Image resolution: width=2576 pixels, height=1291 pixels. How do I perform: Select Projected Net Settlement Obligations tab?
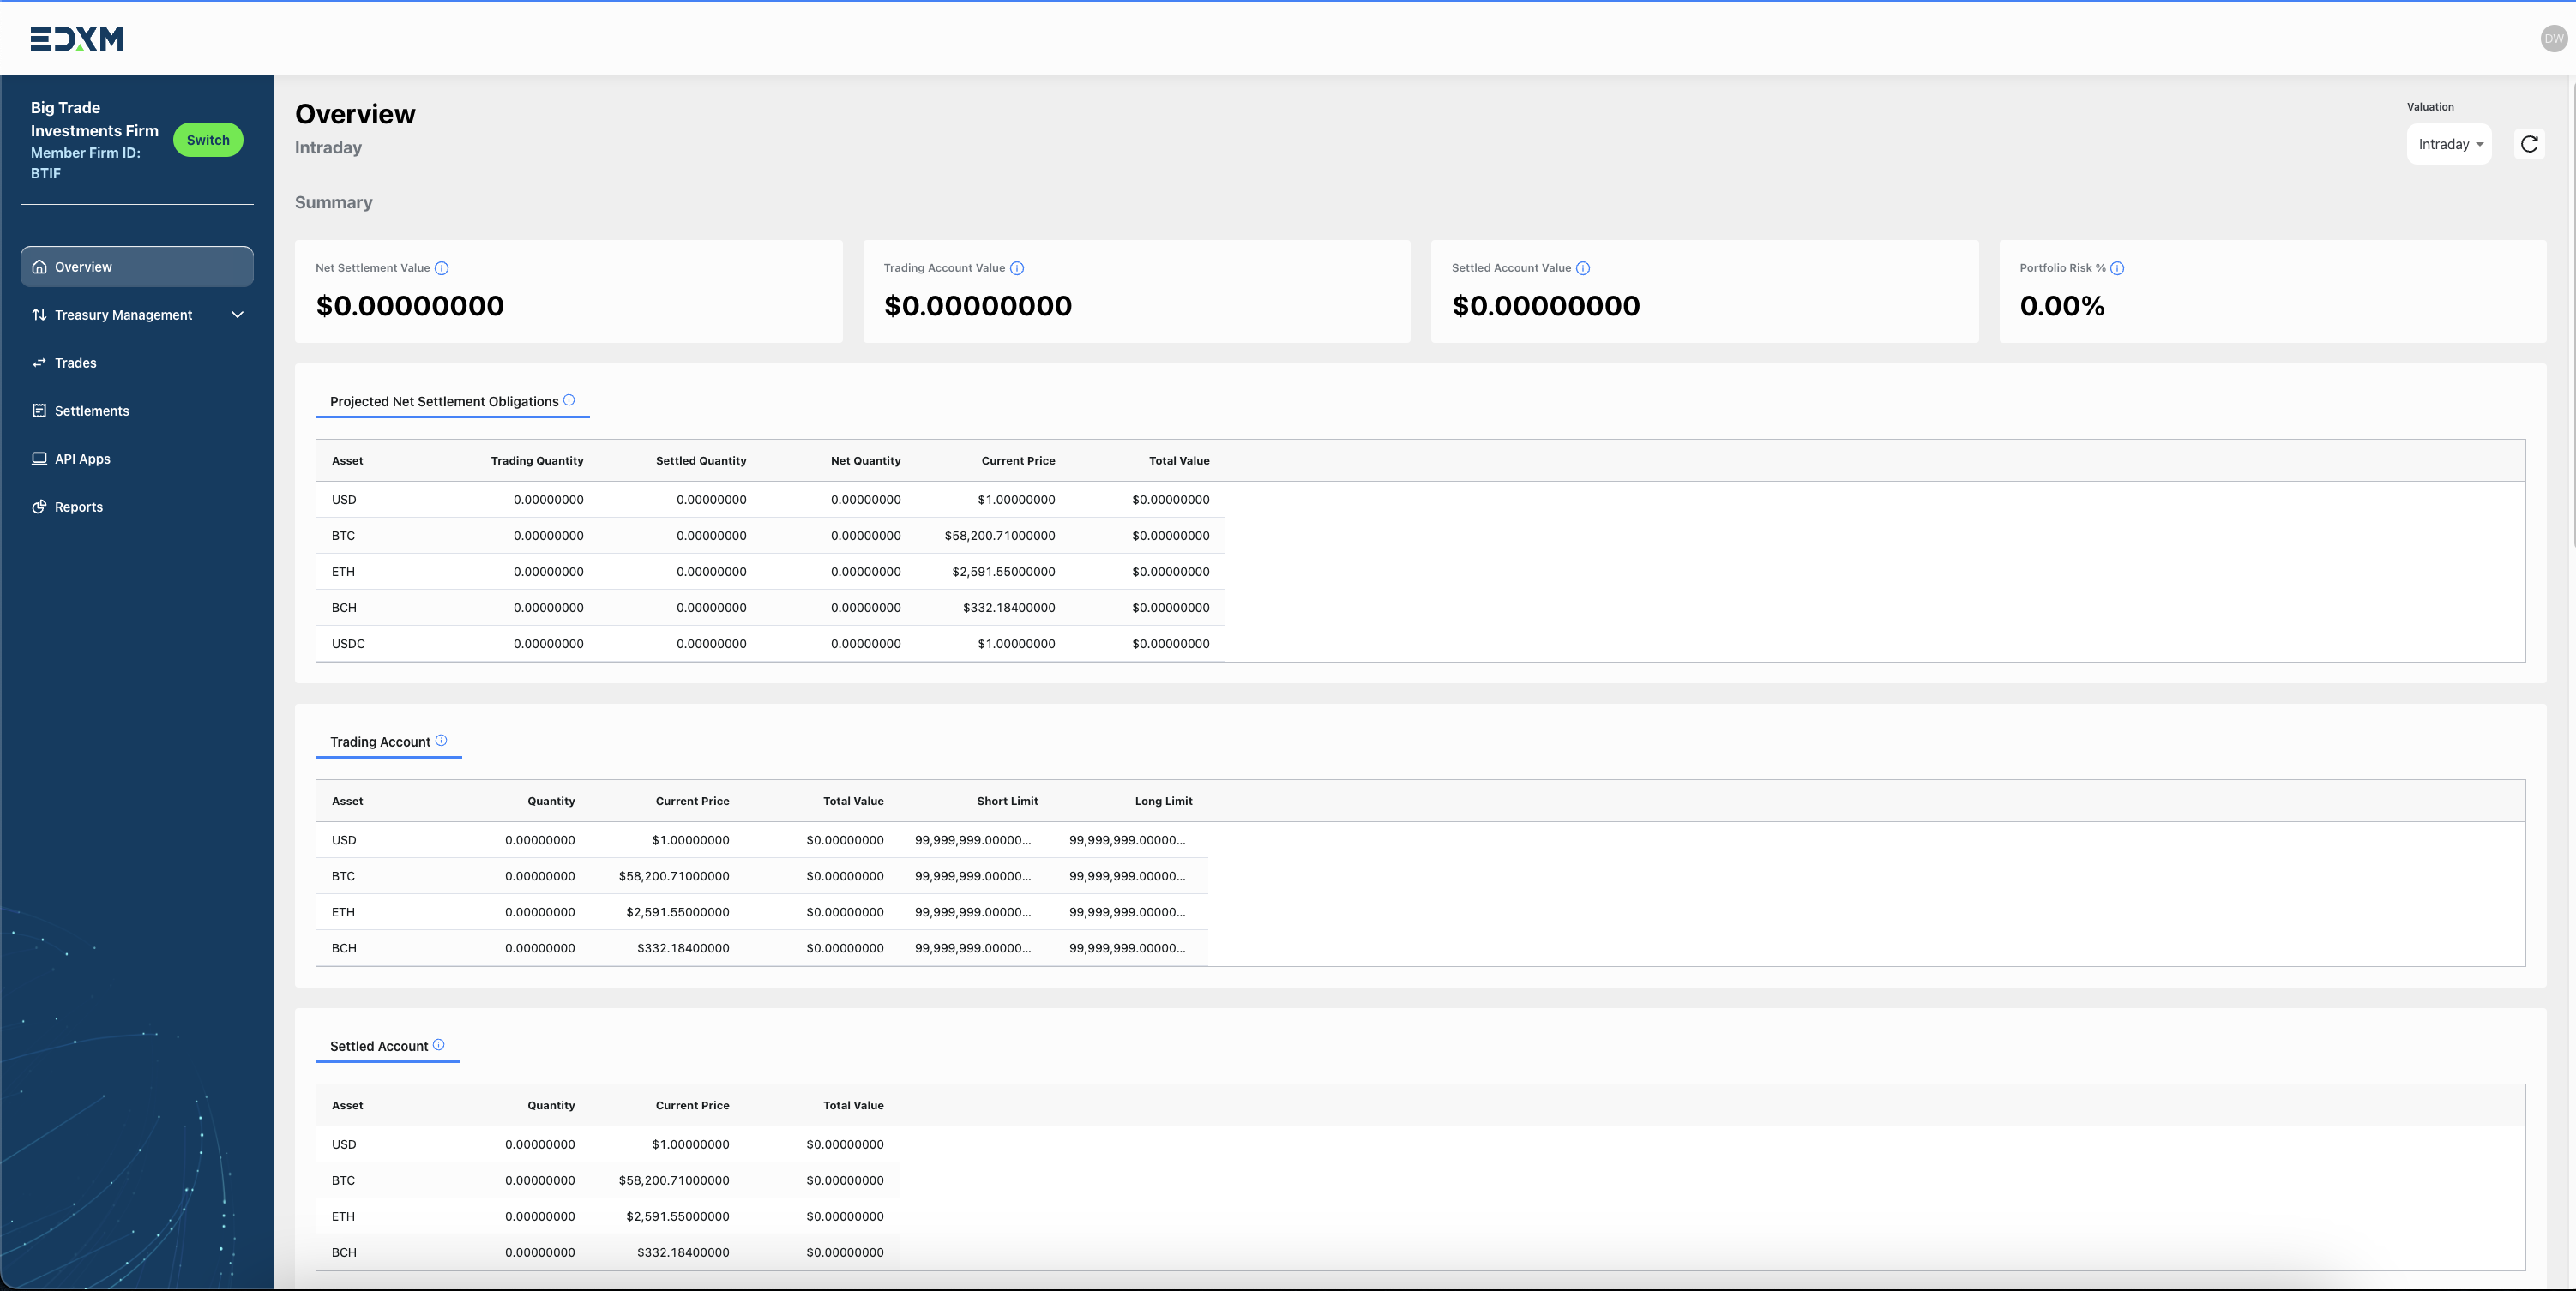452,401
